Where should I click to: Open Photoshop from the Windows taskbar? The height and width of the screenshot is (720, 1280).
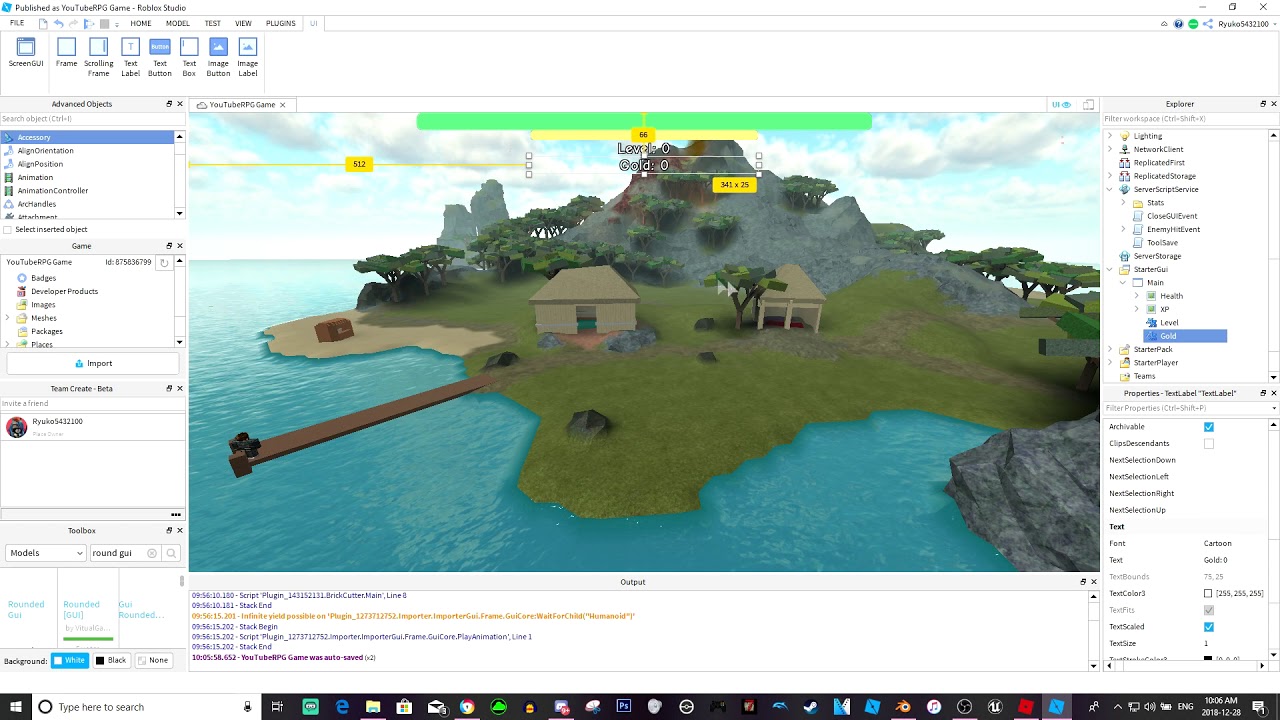(624, 707)
